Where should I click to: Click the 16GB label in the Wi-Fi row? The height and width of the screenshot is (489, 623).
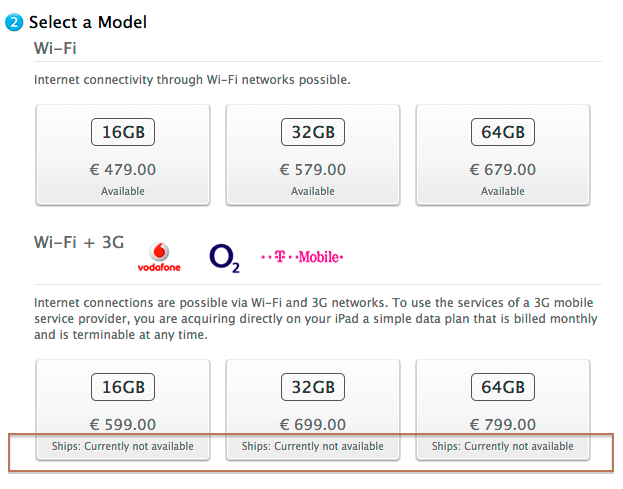pyautogui.click(x=123, y=132)
